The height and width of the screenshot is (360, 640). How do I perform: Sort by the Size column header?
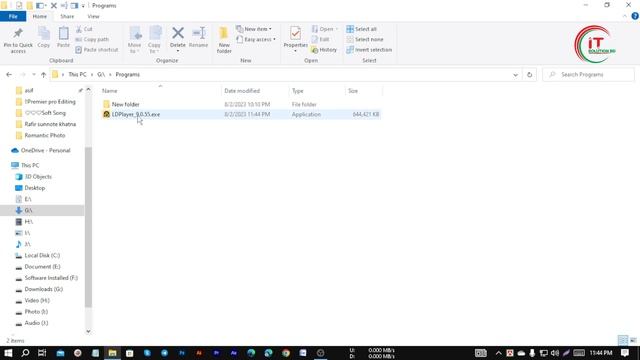364,91
